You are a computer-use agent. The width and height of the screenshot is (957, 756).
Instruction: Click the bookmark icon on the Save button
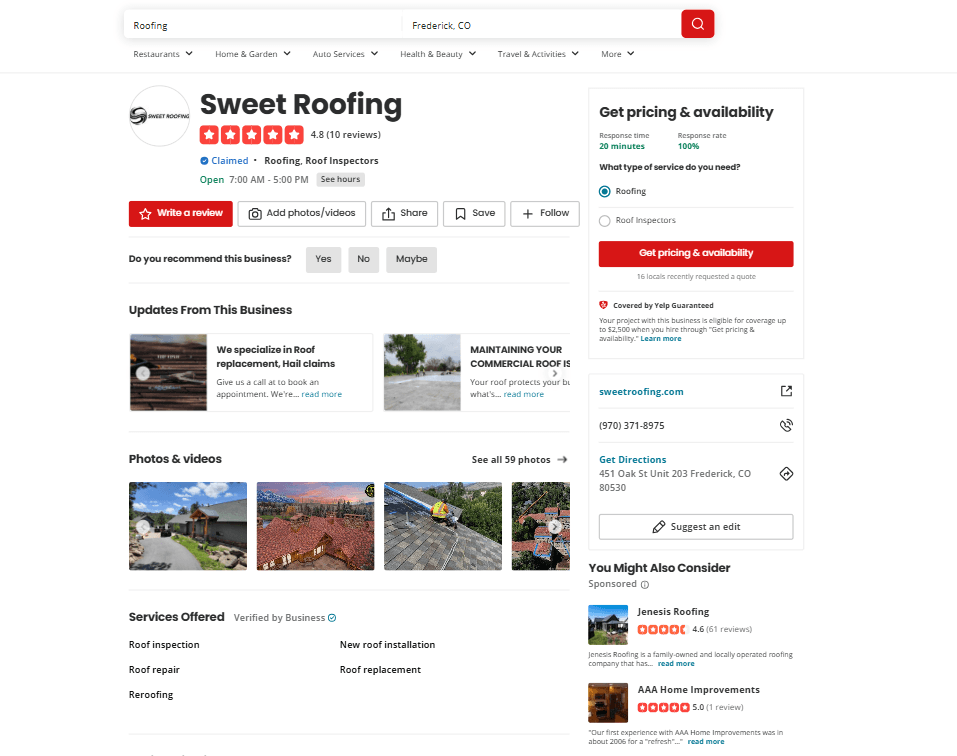pos(459,213)
